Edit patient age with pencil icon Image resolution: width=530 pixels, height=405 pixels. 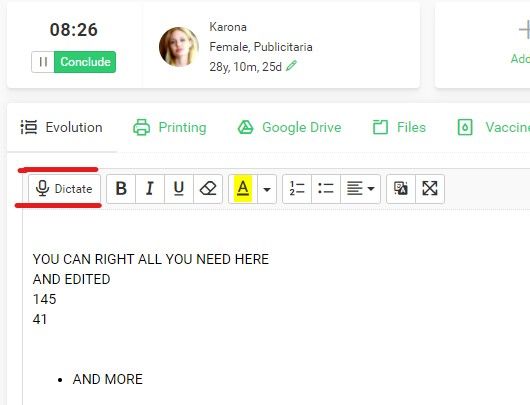coord(291,66)
